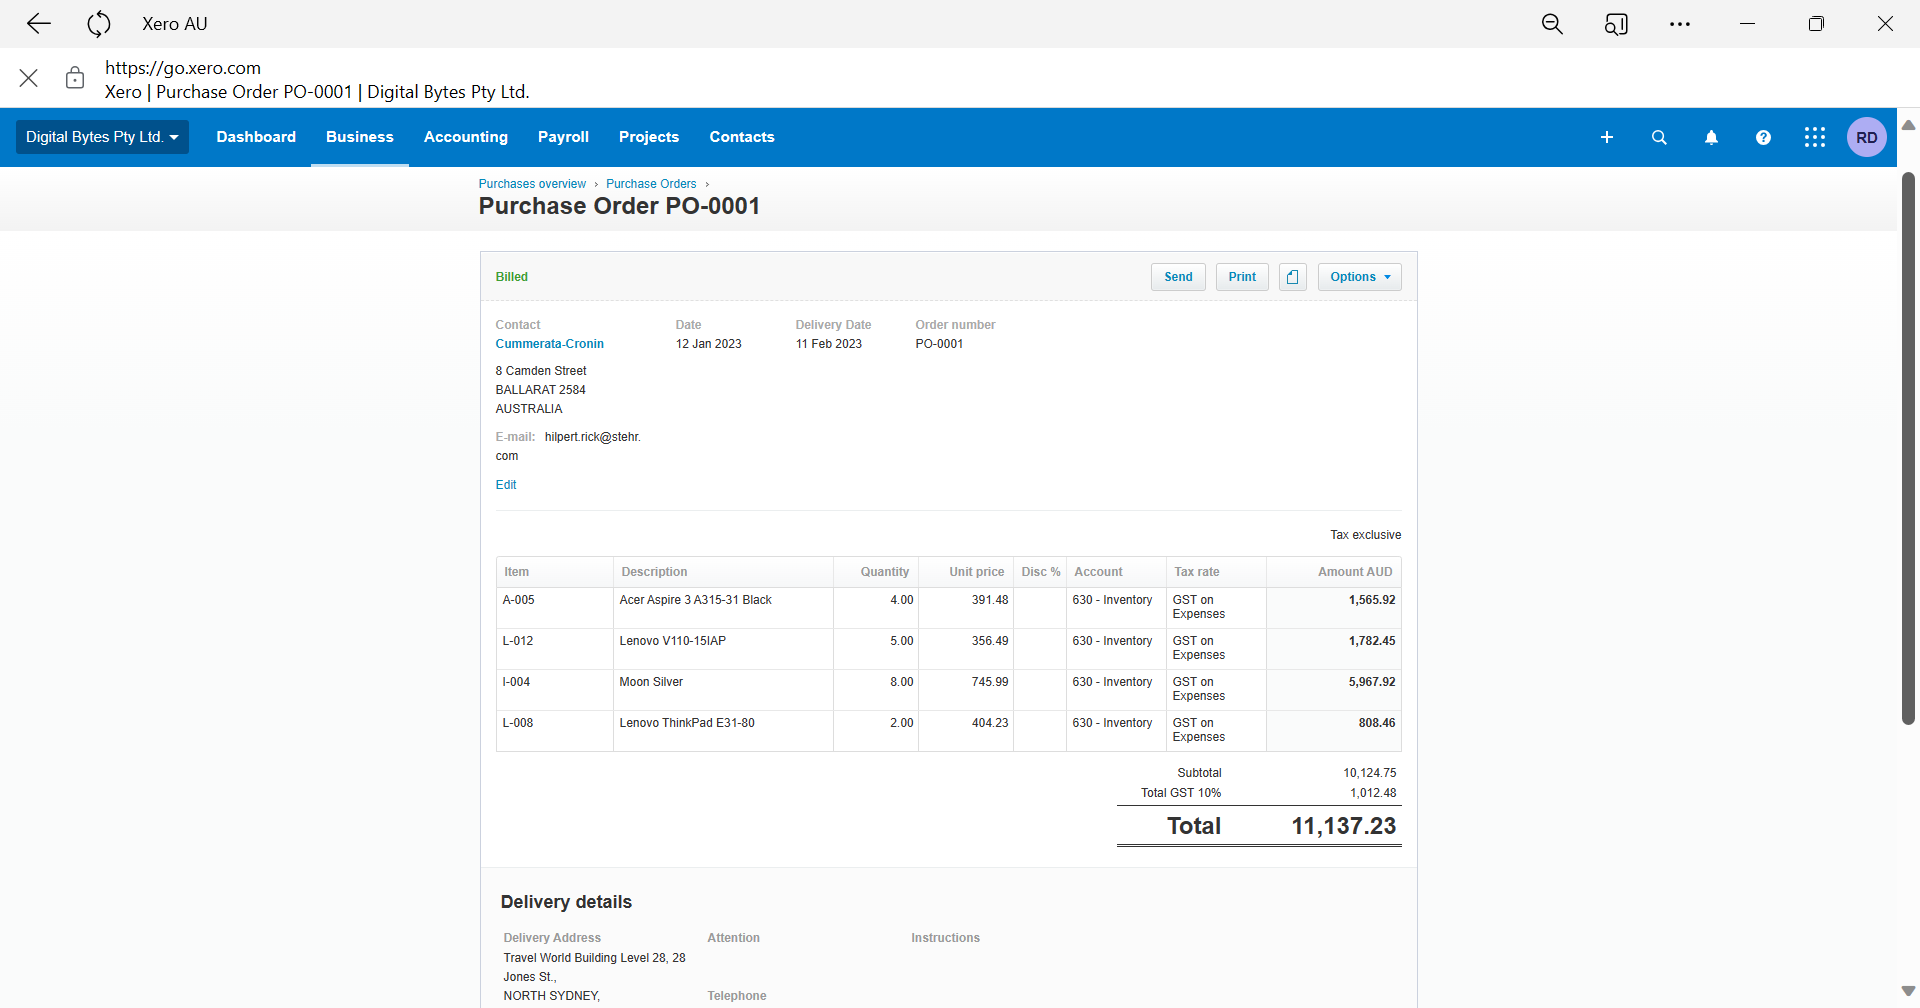Select the Total GST value 1,012.48
1920x1008 pixels.
pyautogui.click(x=1373, y=793)
